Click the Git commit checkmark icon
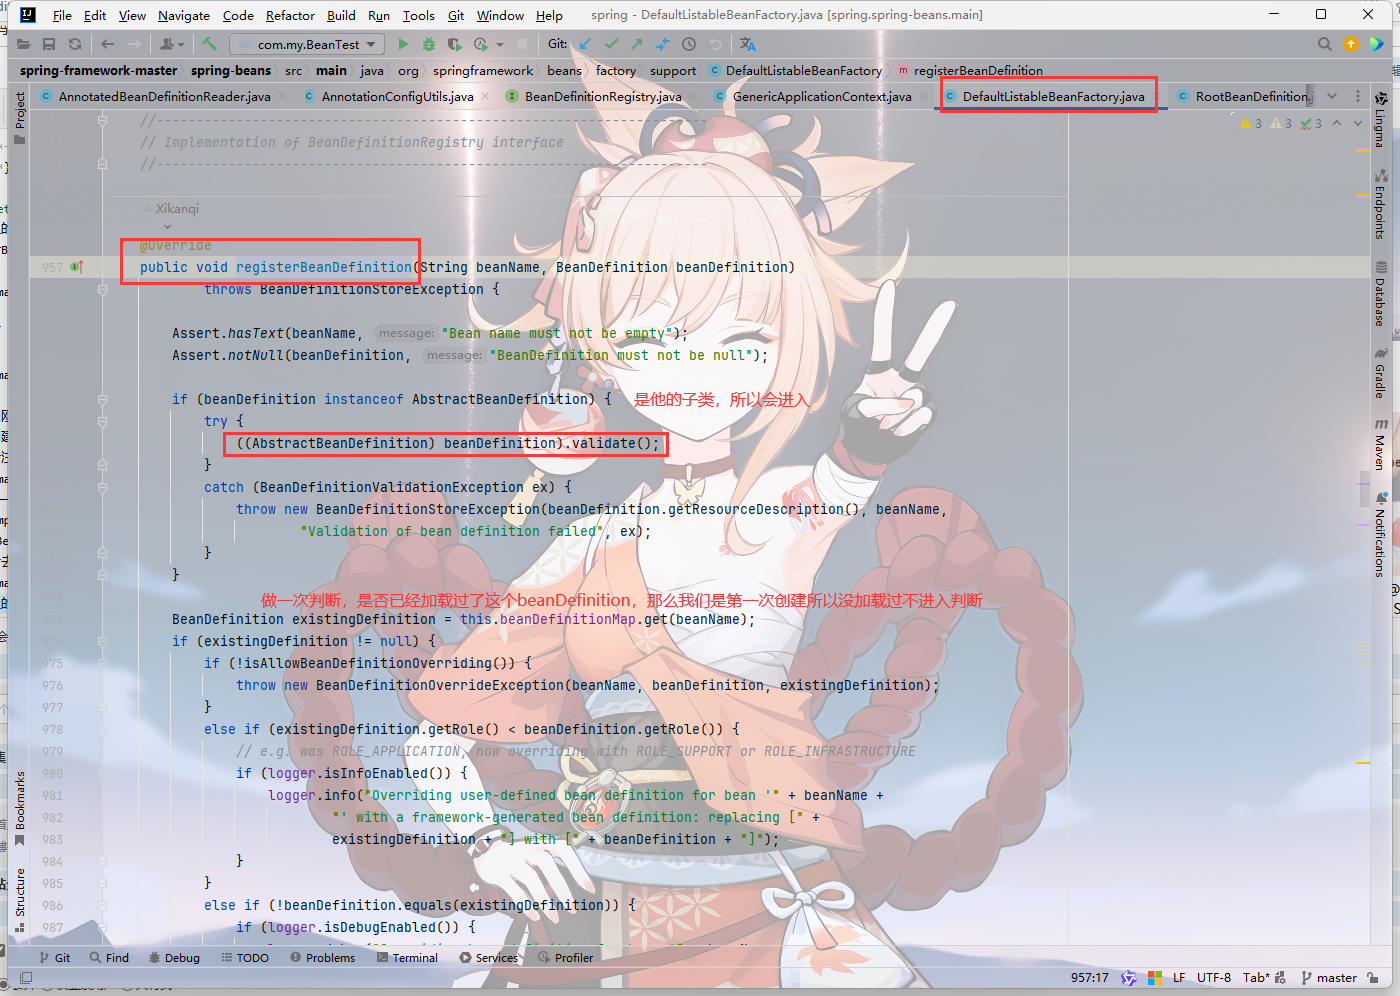The width and height of the screenshot is (1400, 996). [x=612, y=44]
